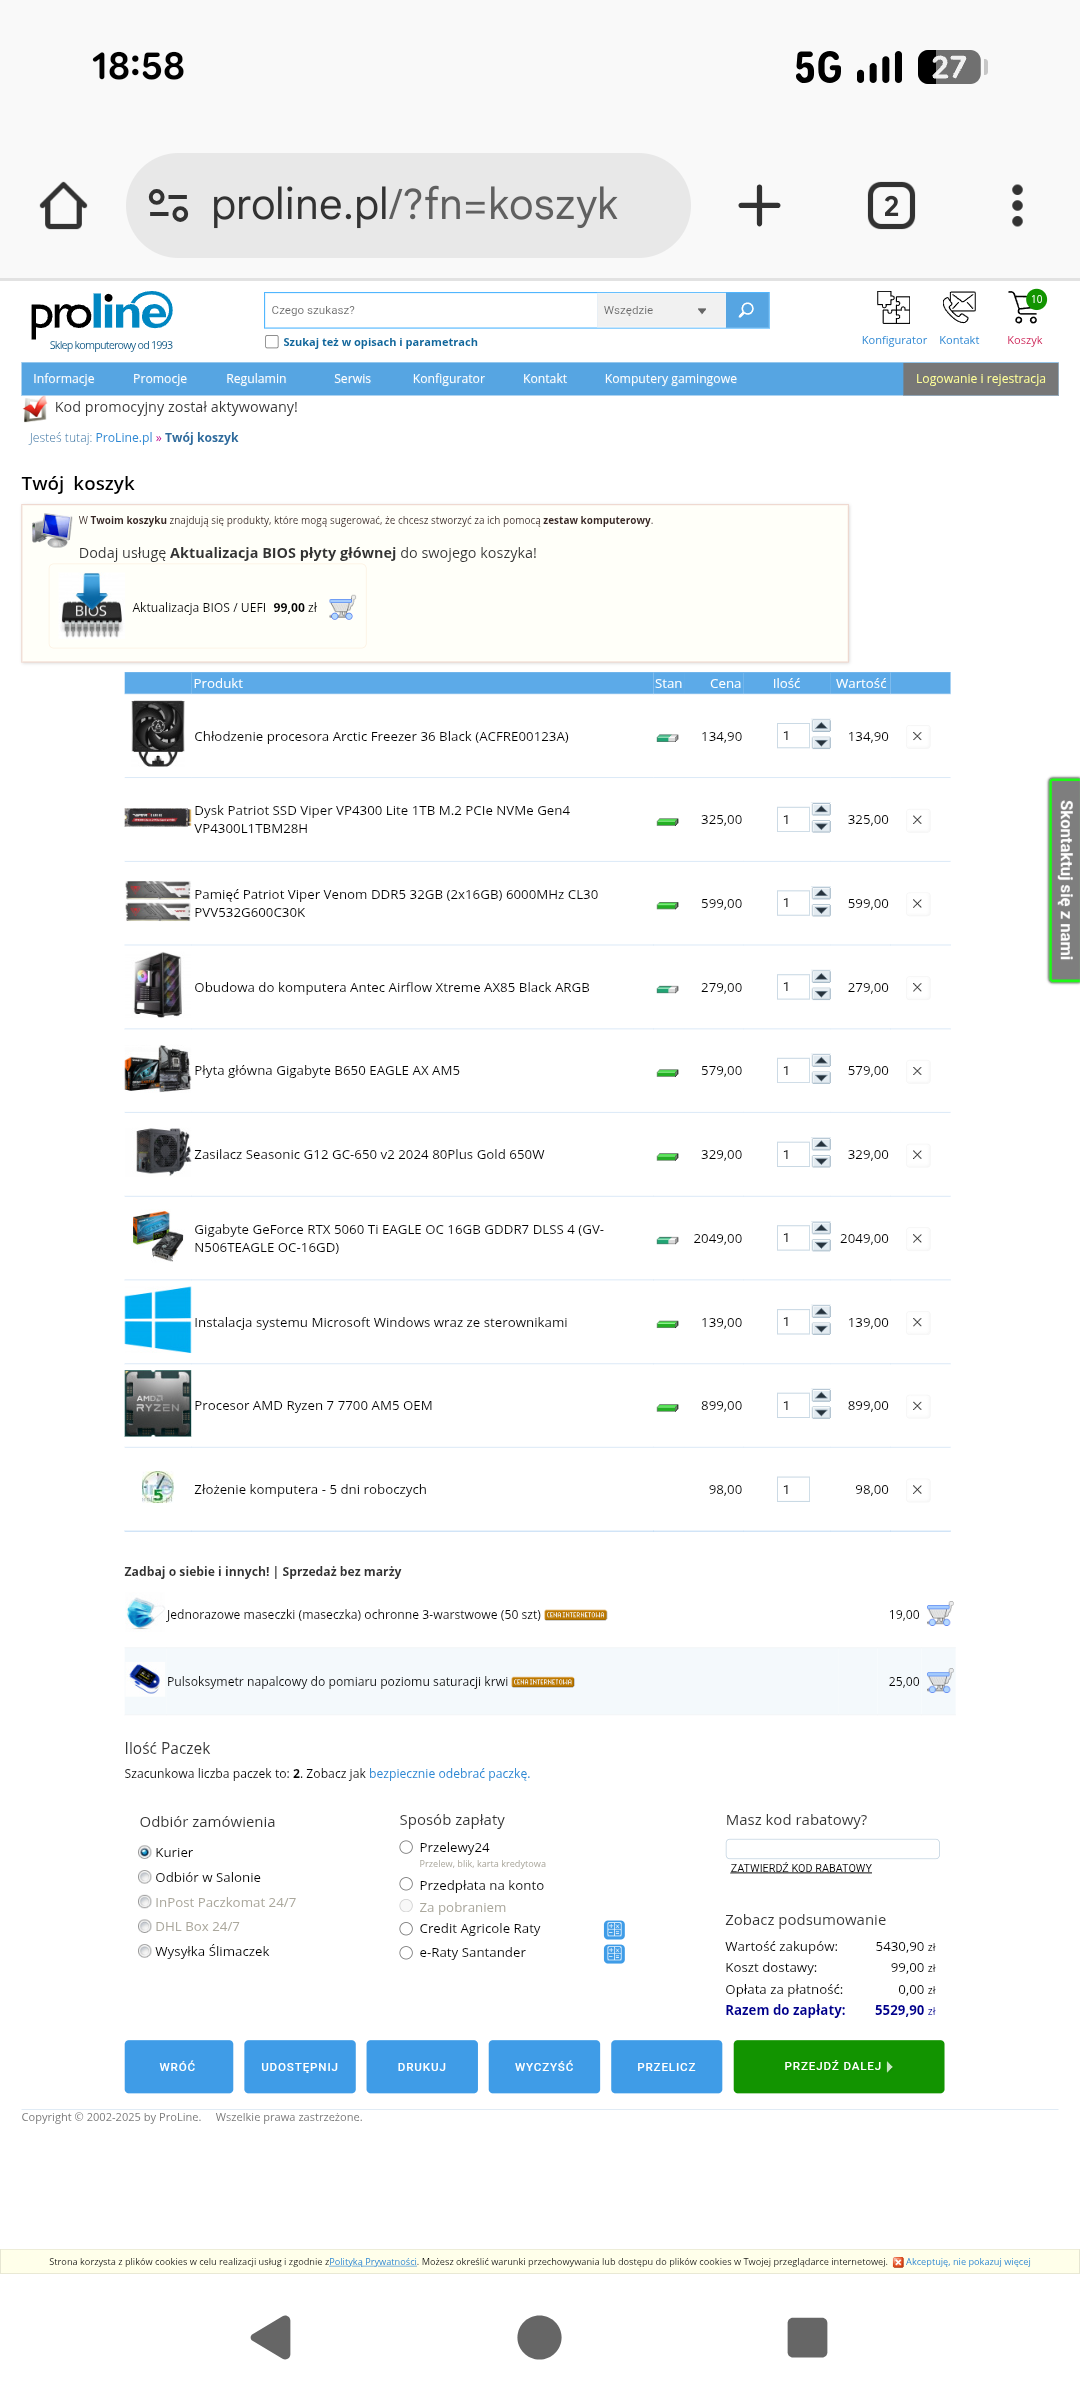Click the Przelicz button

coord(666,2067)
